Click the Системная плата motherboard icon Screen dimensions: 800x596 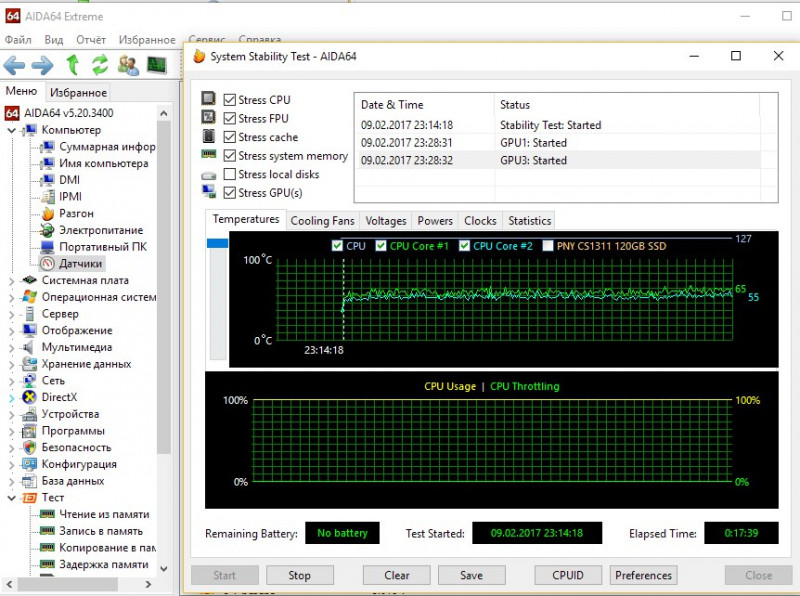(30, 280)
